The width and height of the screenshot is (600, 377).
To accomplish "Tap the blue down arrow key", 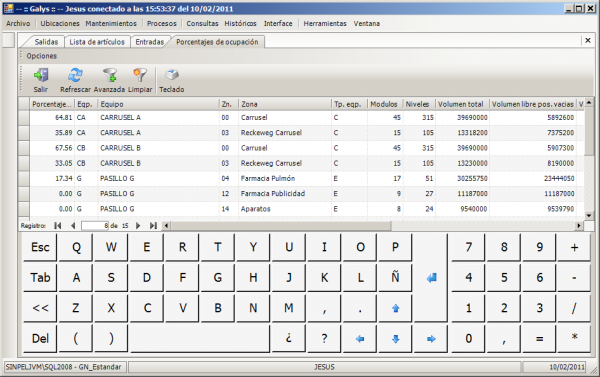I will (x=395, y=338).
